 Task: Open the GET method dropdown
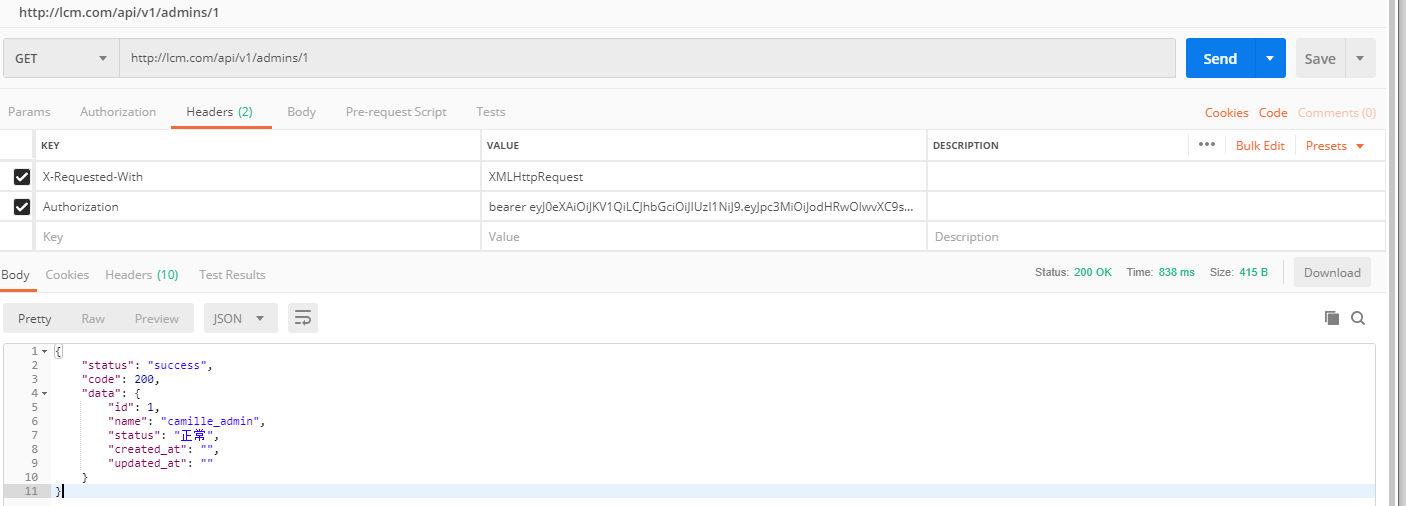coord(61,59)
